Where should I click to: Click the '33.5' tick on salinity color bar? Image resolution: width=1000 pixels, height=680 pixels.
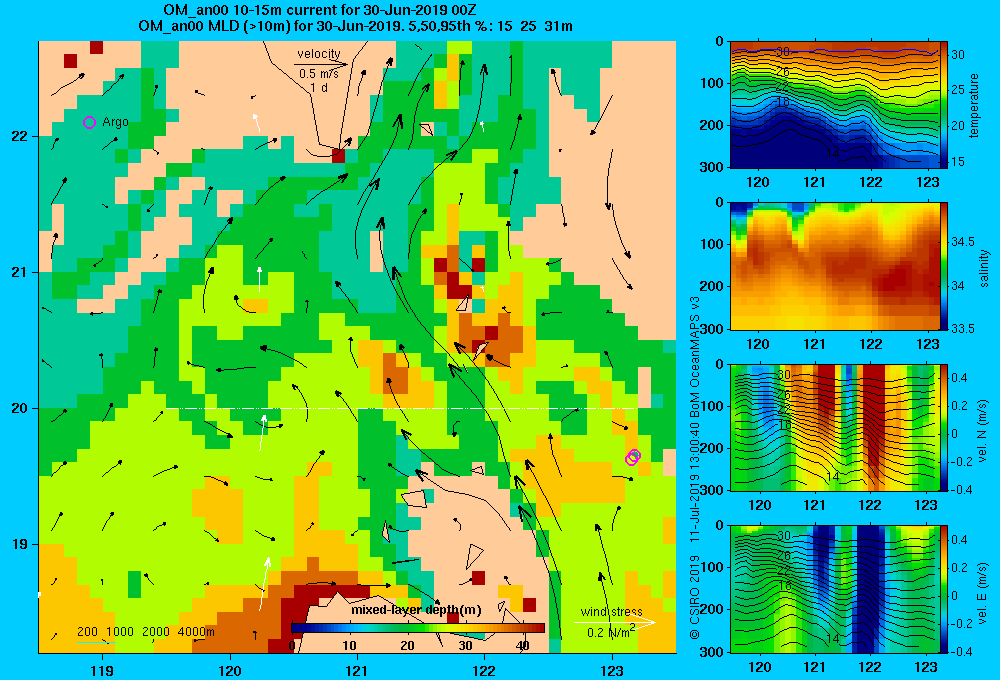click(x=963, y=329)
